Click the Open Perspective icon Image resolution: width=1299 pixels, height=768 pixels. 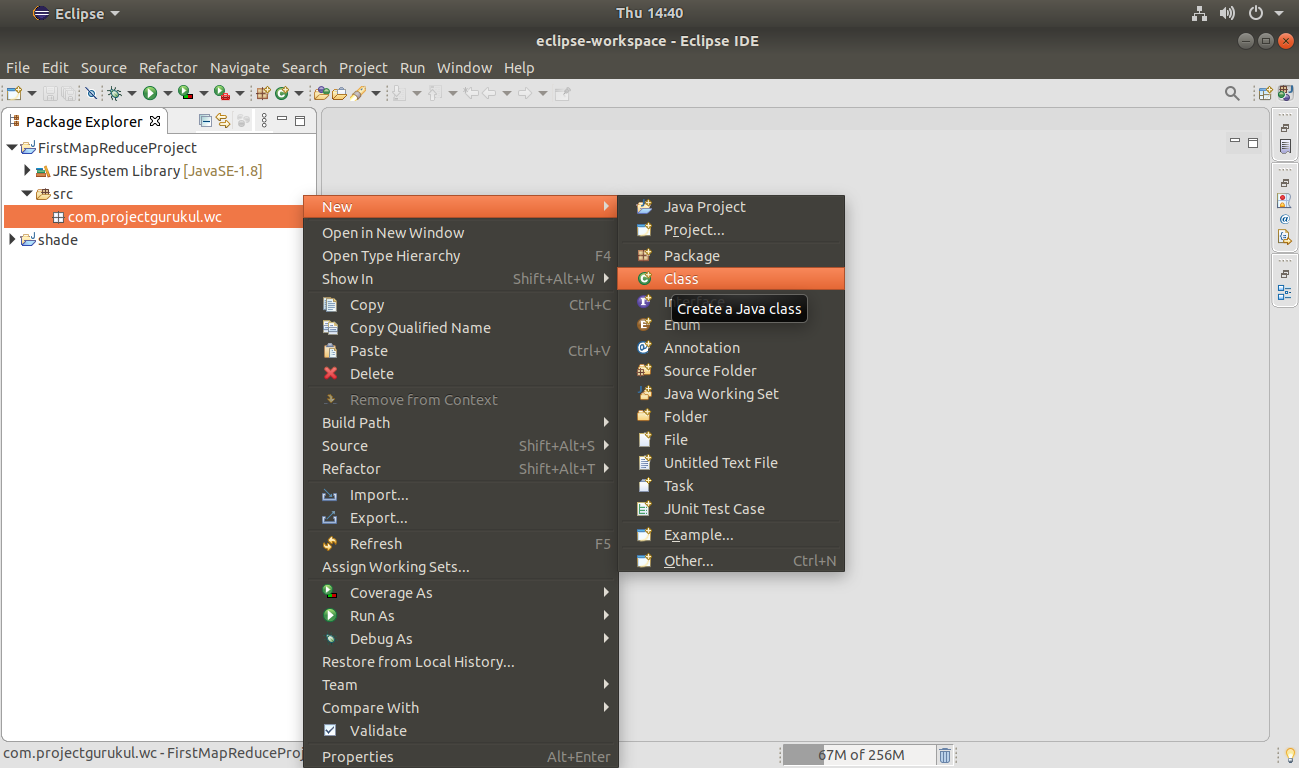click(x=1266, y=93)
